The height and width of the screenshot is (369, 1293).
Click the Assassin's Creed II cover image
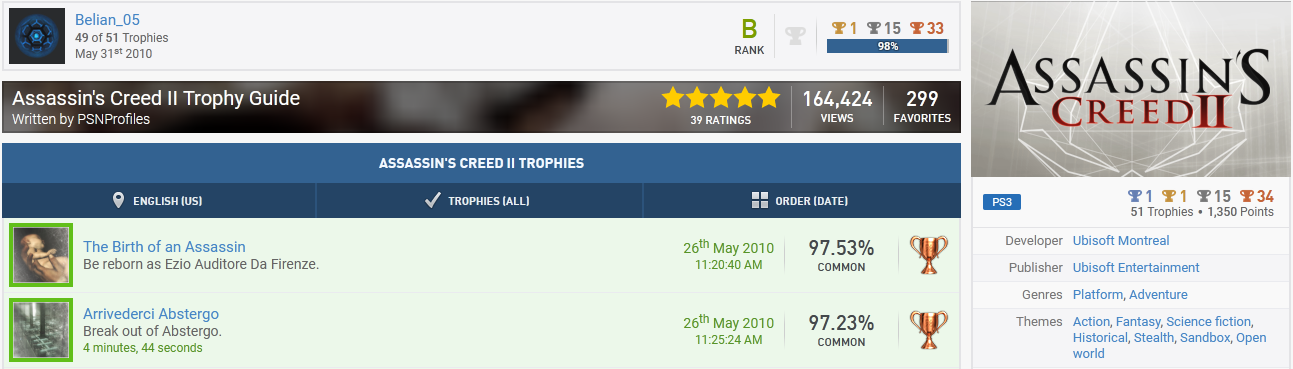(x=1130, y=88)
